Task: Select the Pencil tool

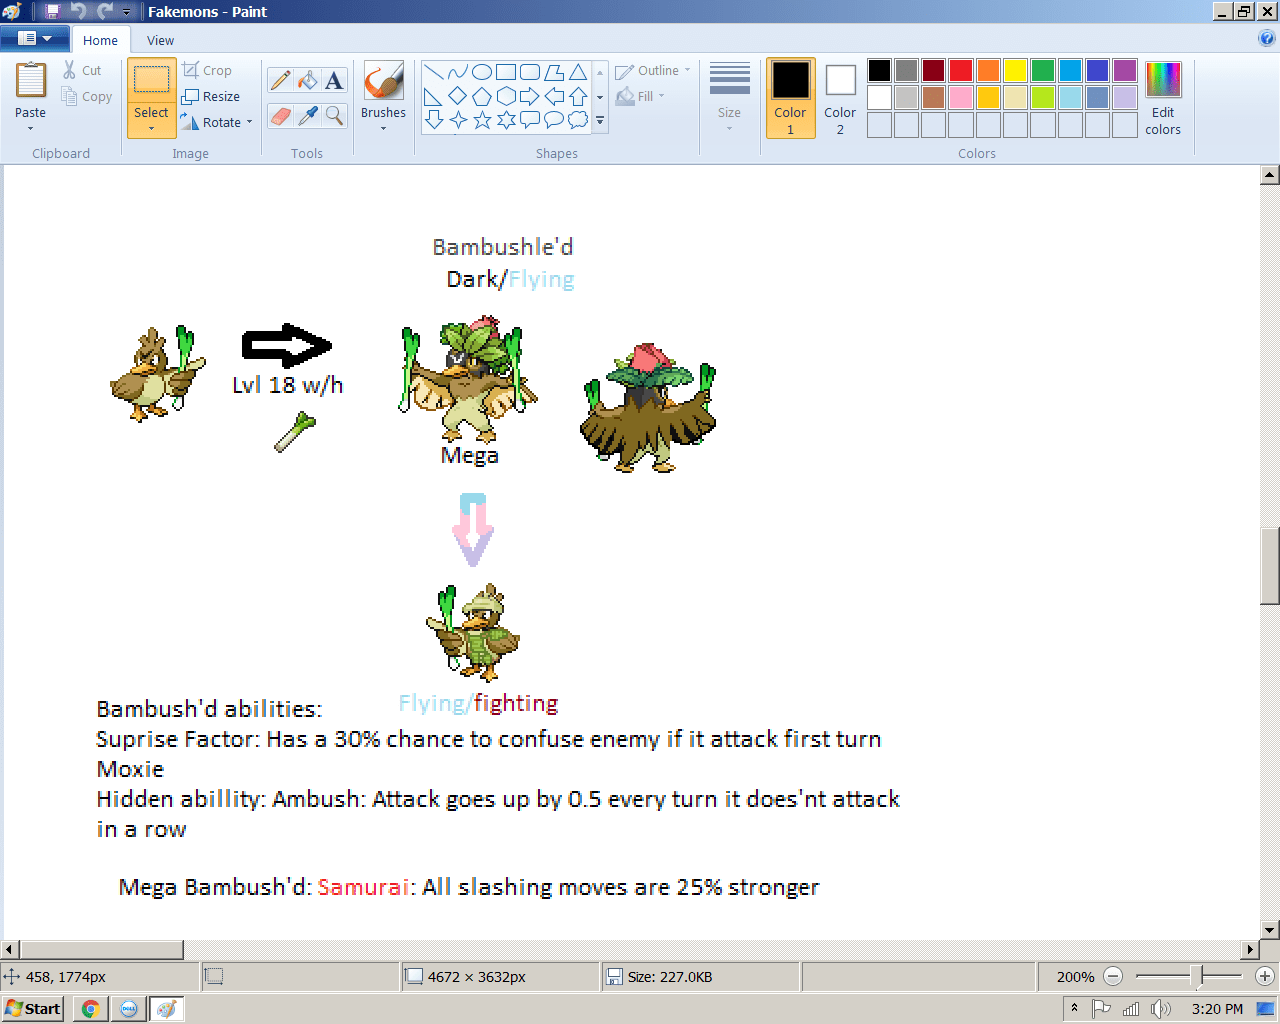Action: point(281,81)
